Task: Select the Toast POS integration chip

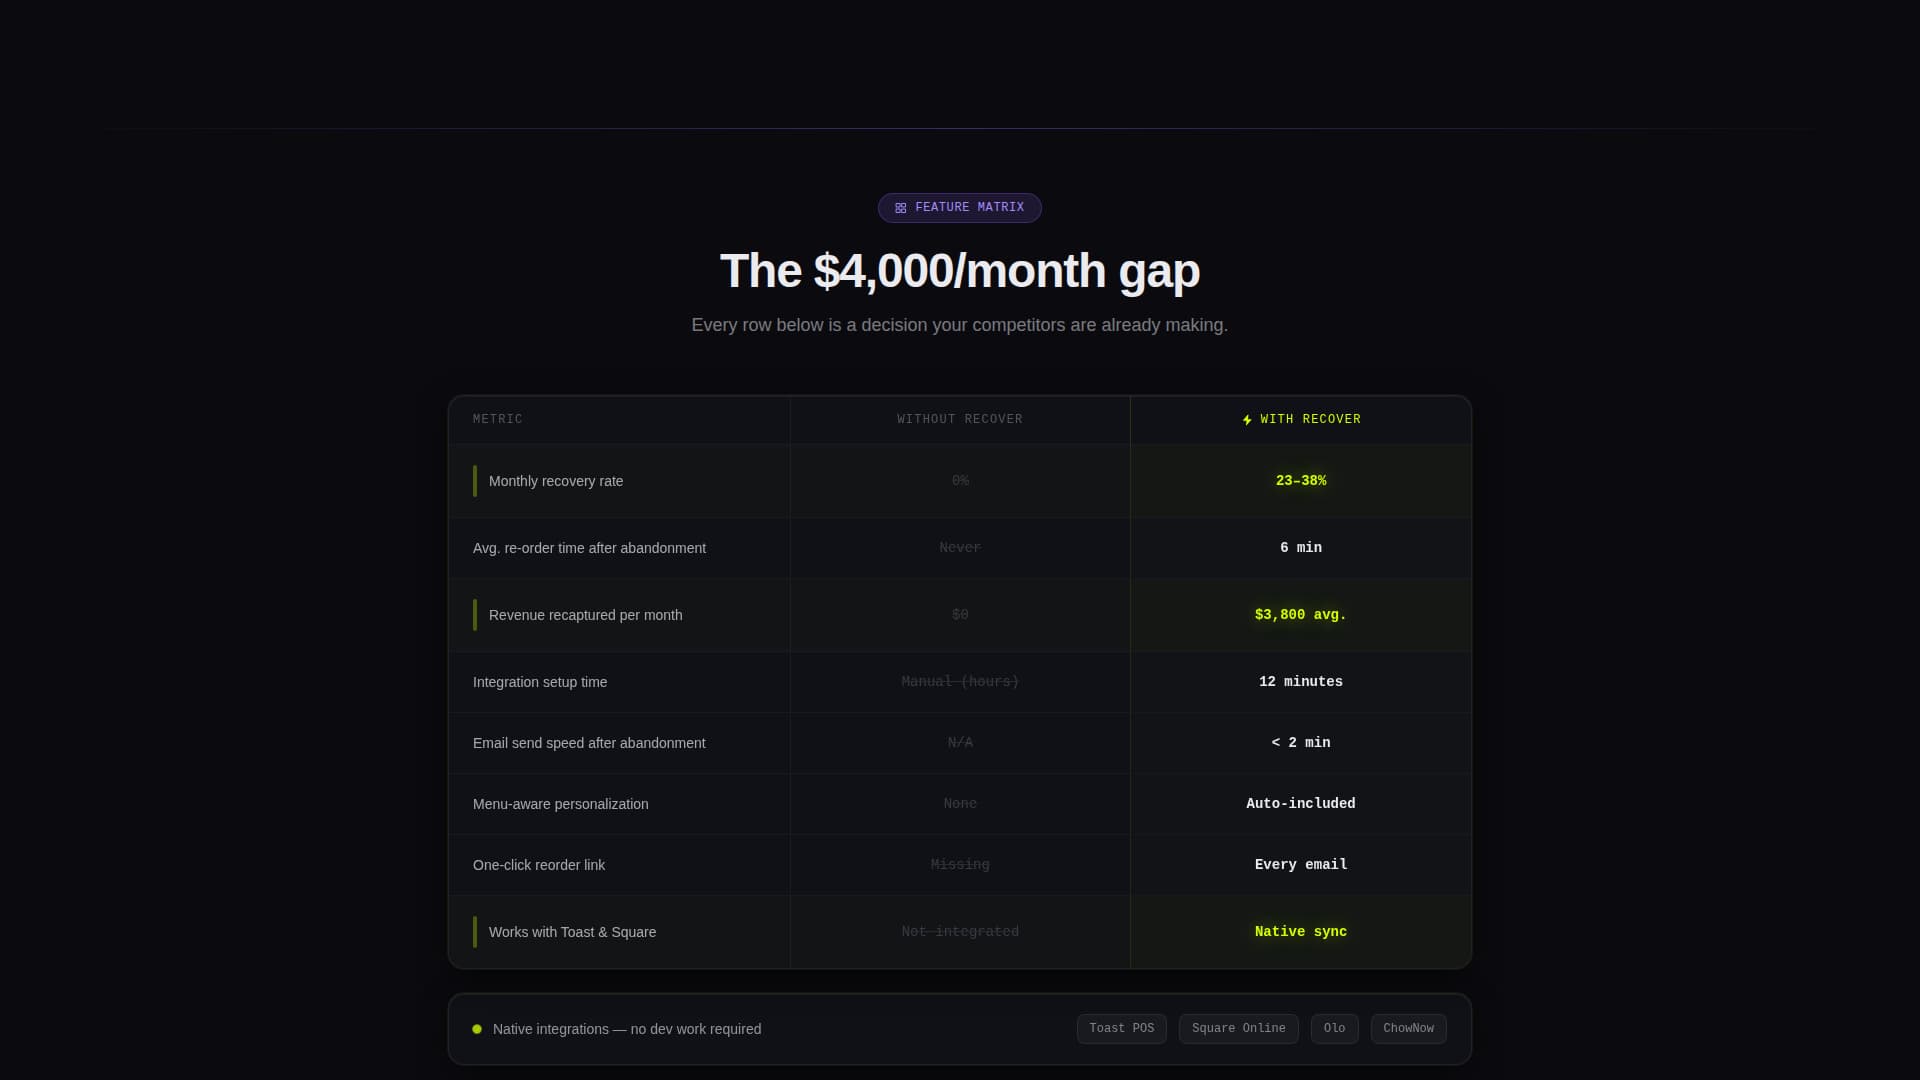Action: click(1121, 1029)
